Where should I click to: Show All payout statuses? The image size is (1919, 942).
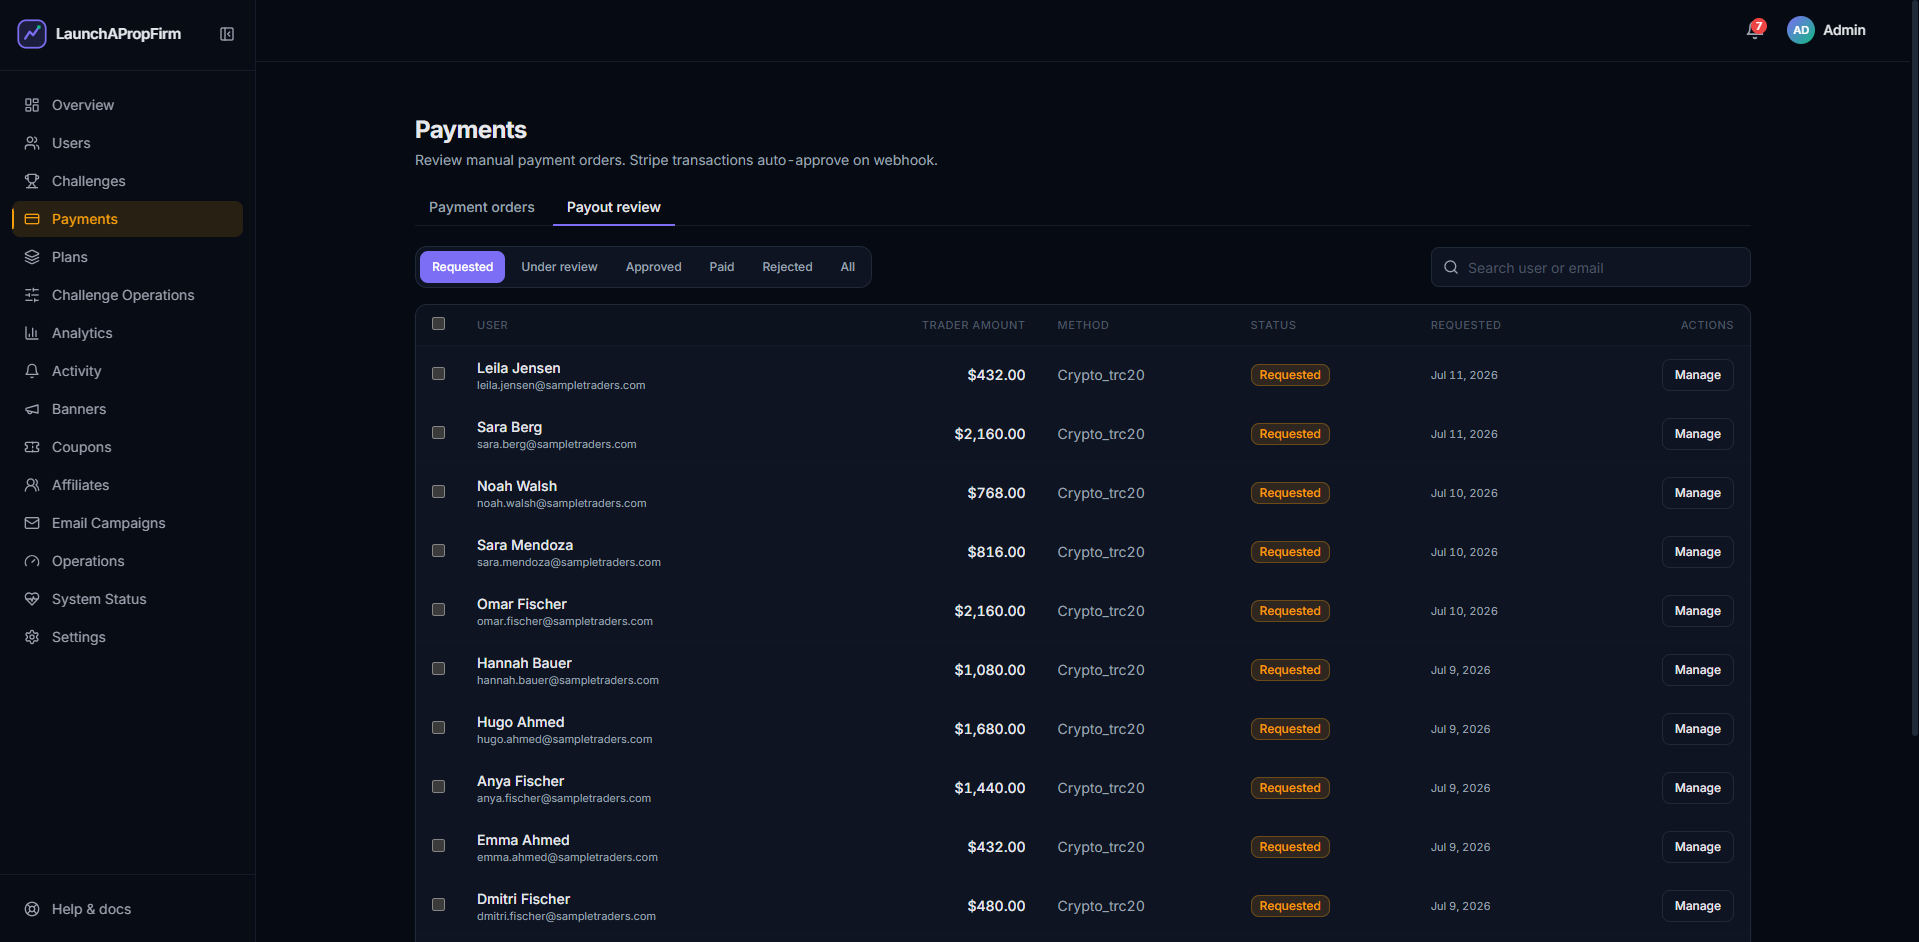[848, 267]
